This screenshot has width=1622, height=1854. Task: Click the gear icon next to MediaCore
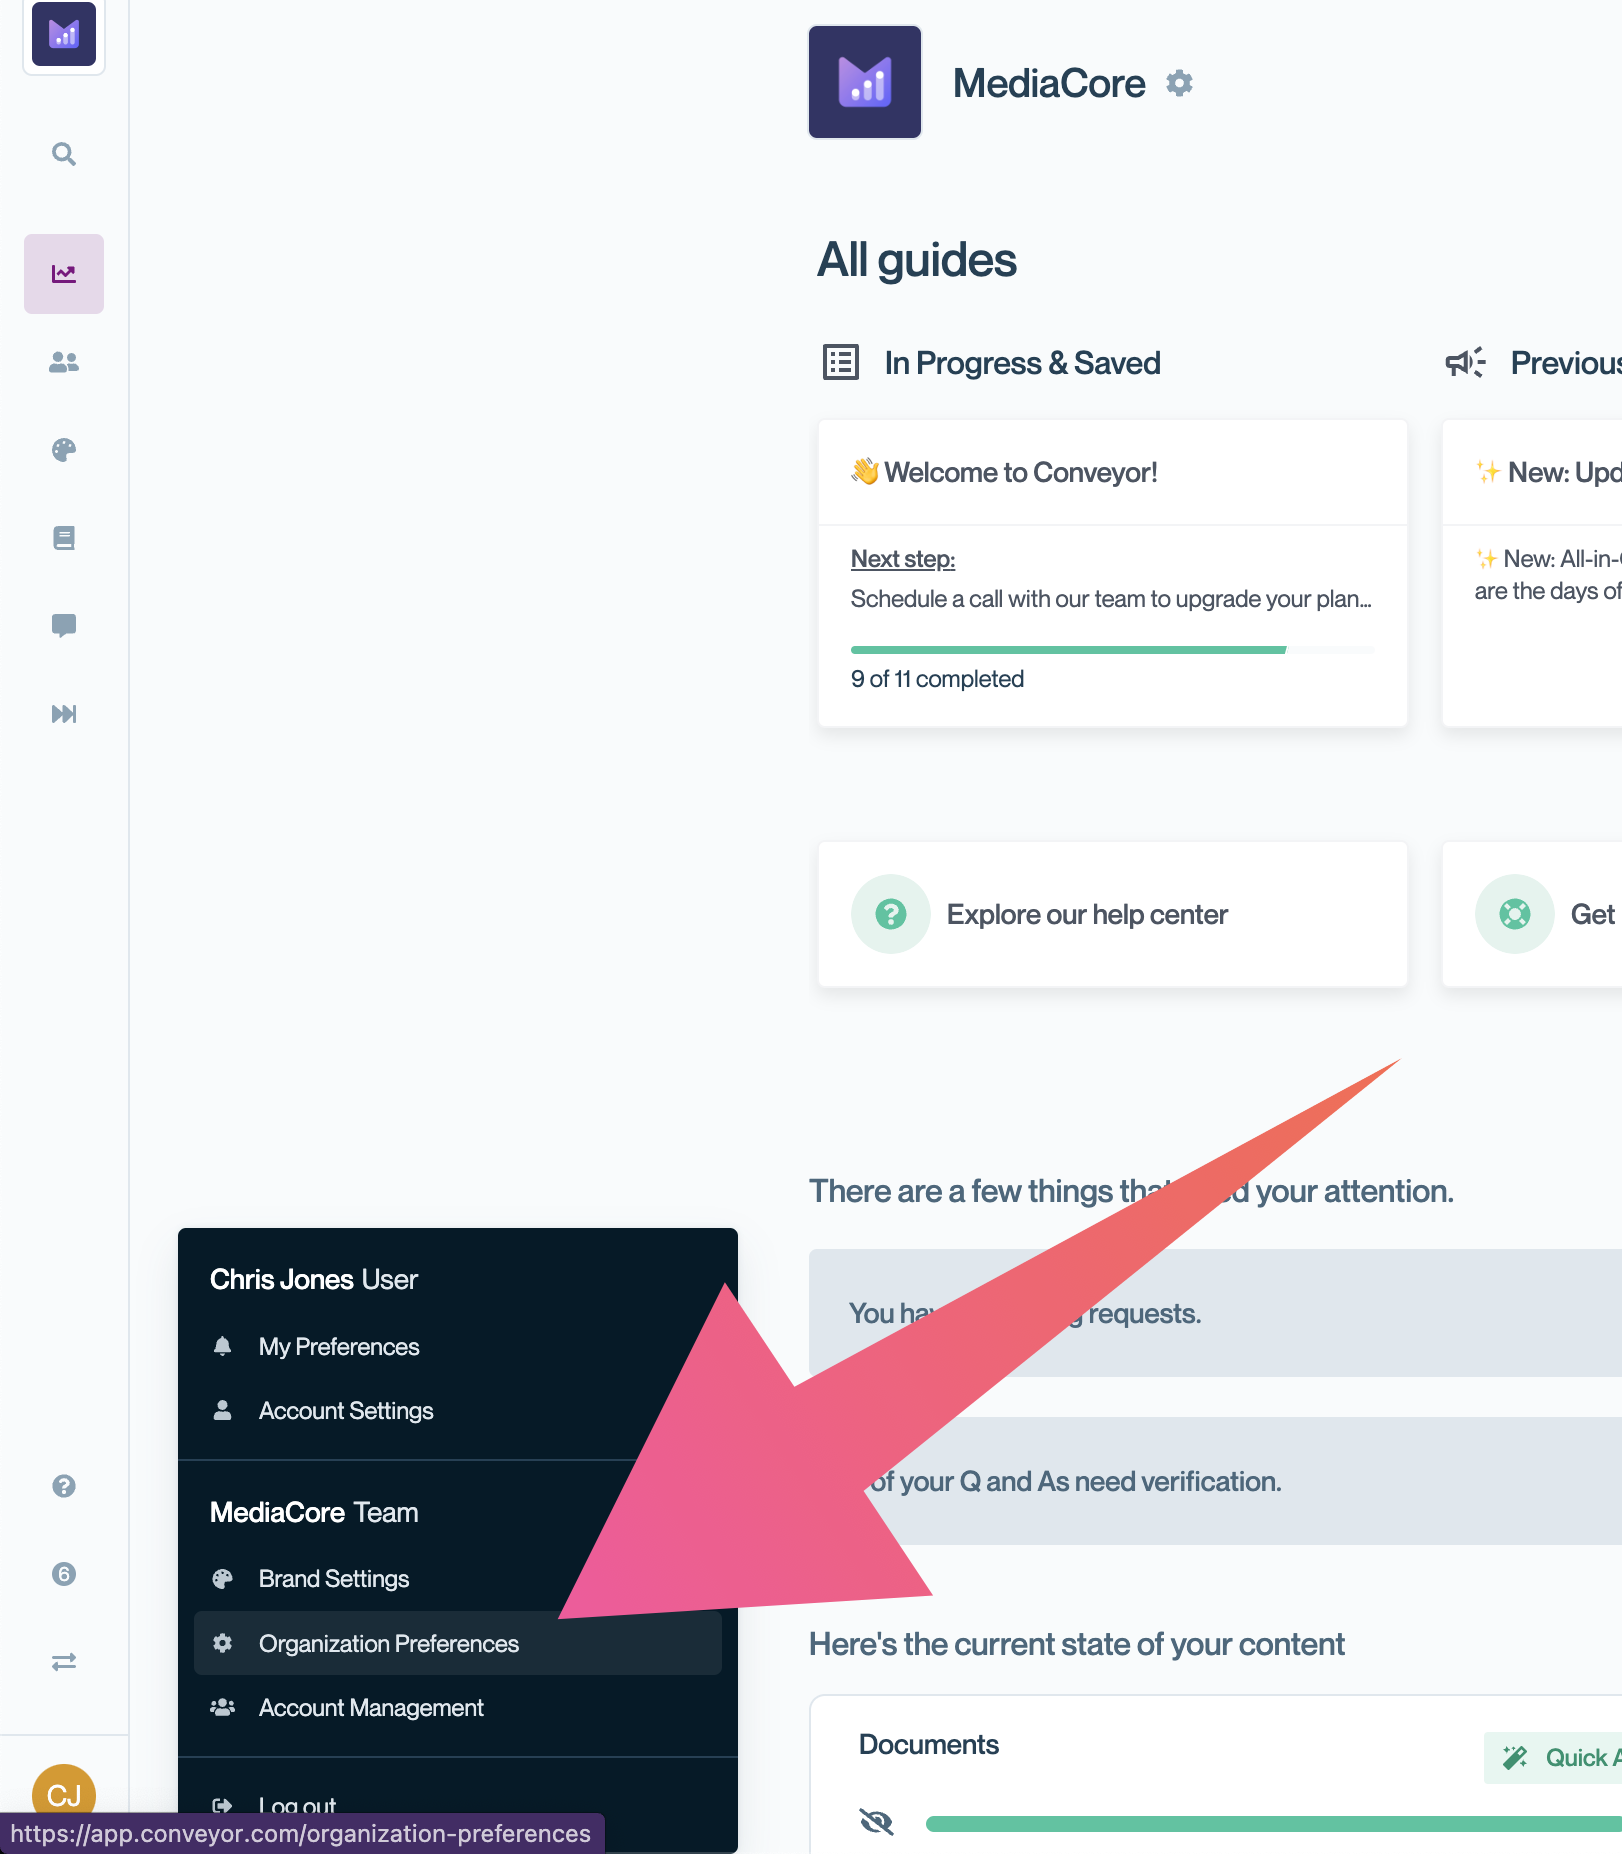coord(1180,83)
